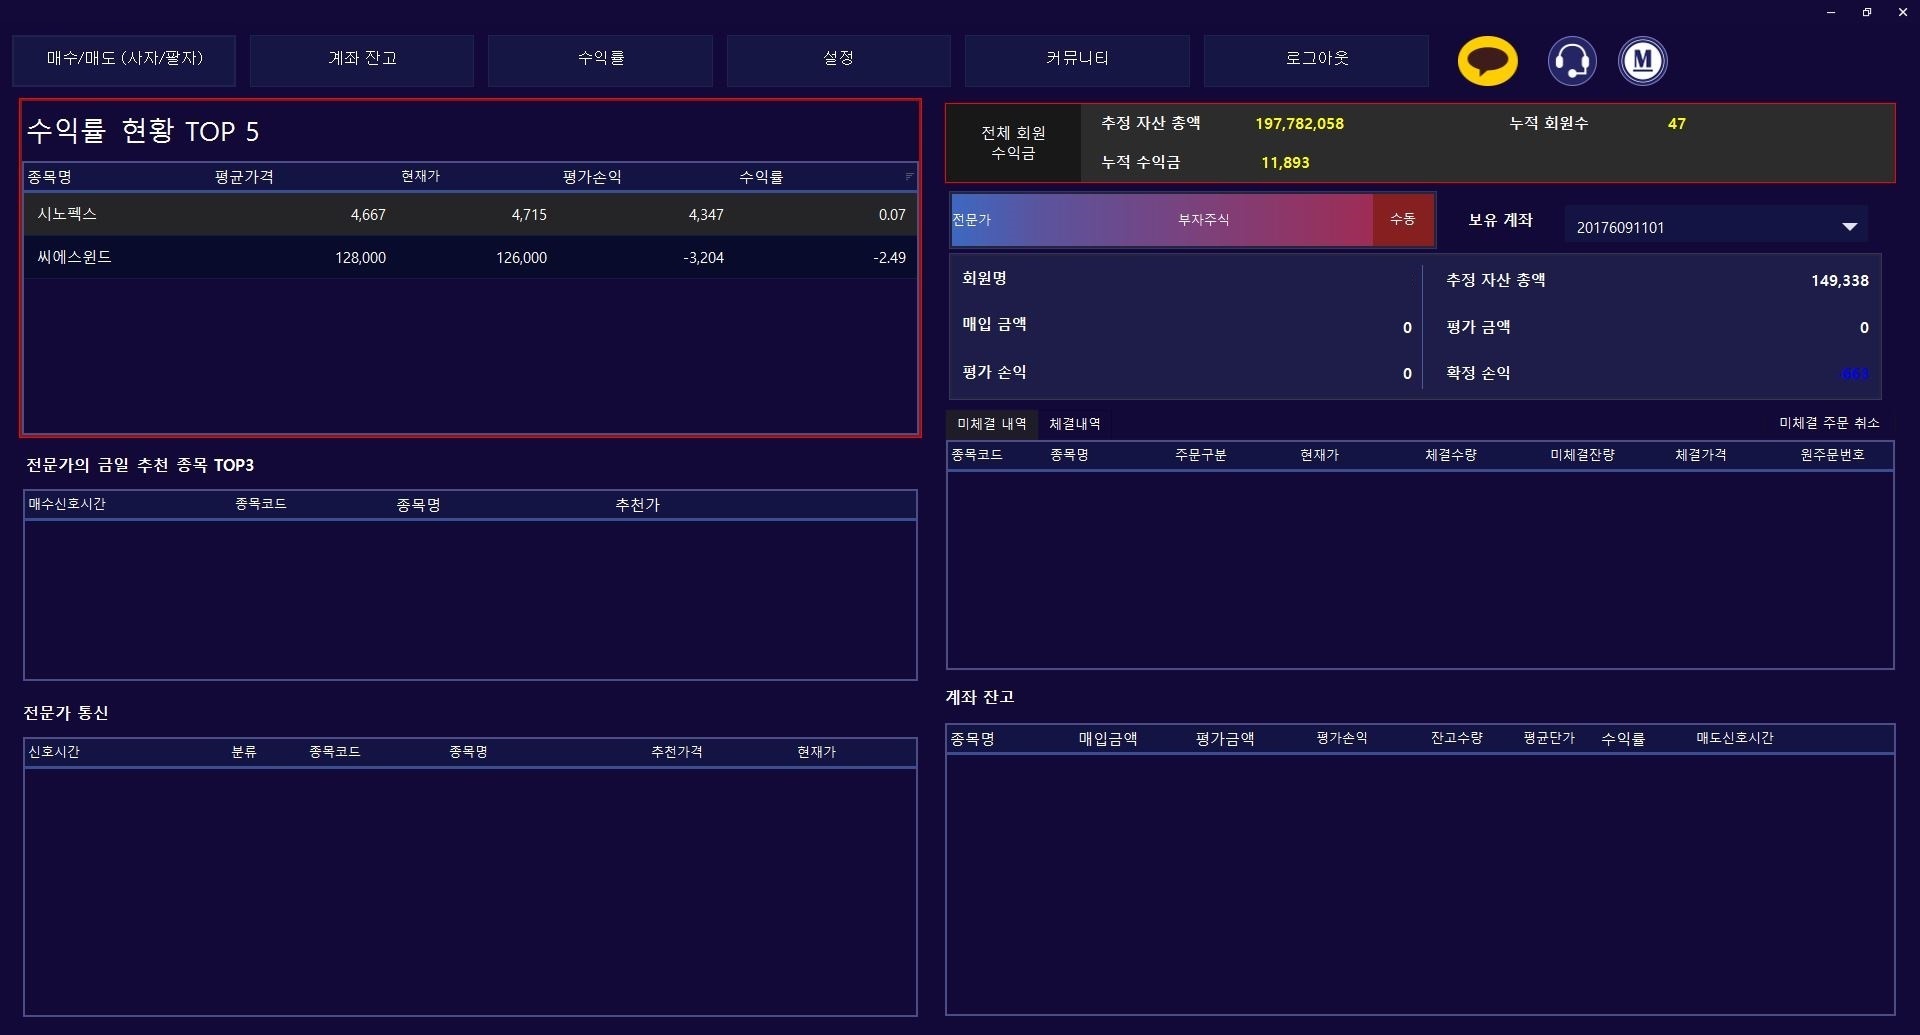
Task: Open the yellow KakaoTalk chat icon
Action: 1487,61
